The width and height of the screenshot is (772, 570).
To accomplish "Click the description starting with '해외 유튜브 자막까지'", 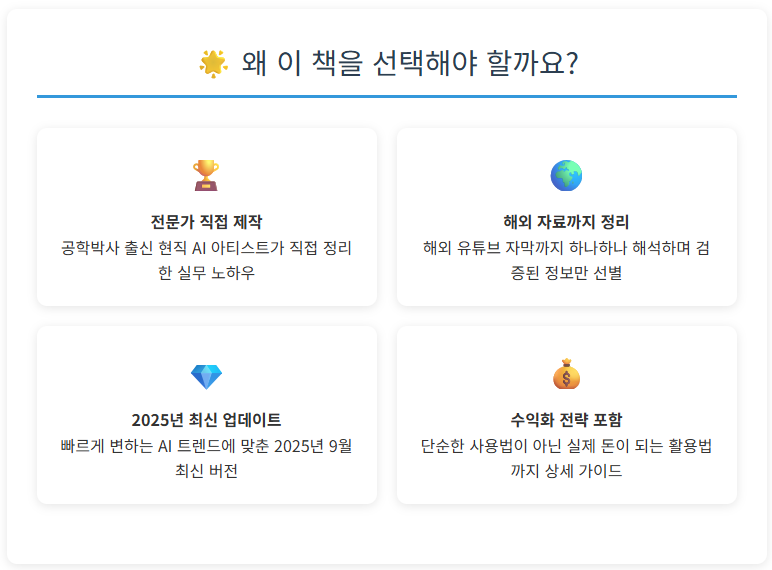I will pos(566,247).
